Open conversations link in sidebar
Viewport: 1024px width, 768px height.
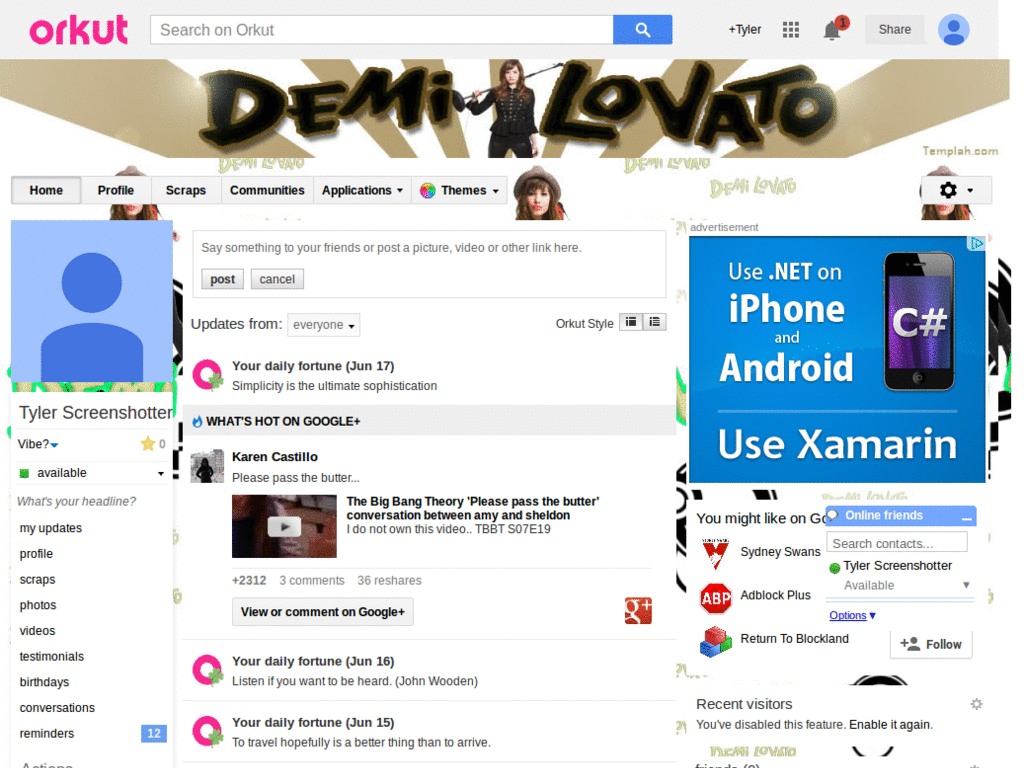coord(57,708)
